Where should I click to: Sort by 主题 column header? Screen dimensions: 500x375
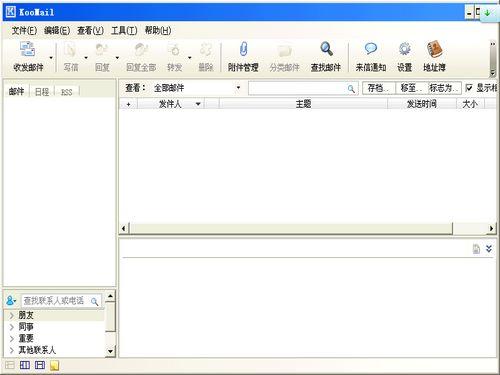point(303,104)
